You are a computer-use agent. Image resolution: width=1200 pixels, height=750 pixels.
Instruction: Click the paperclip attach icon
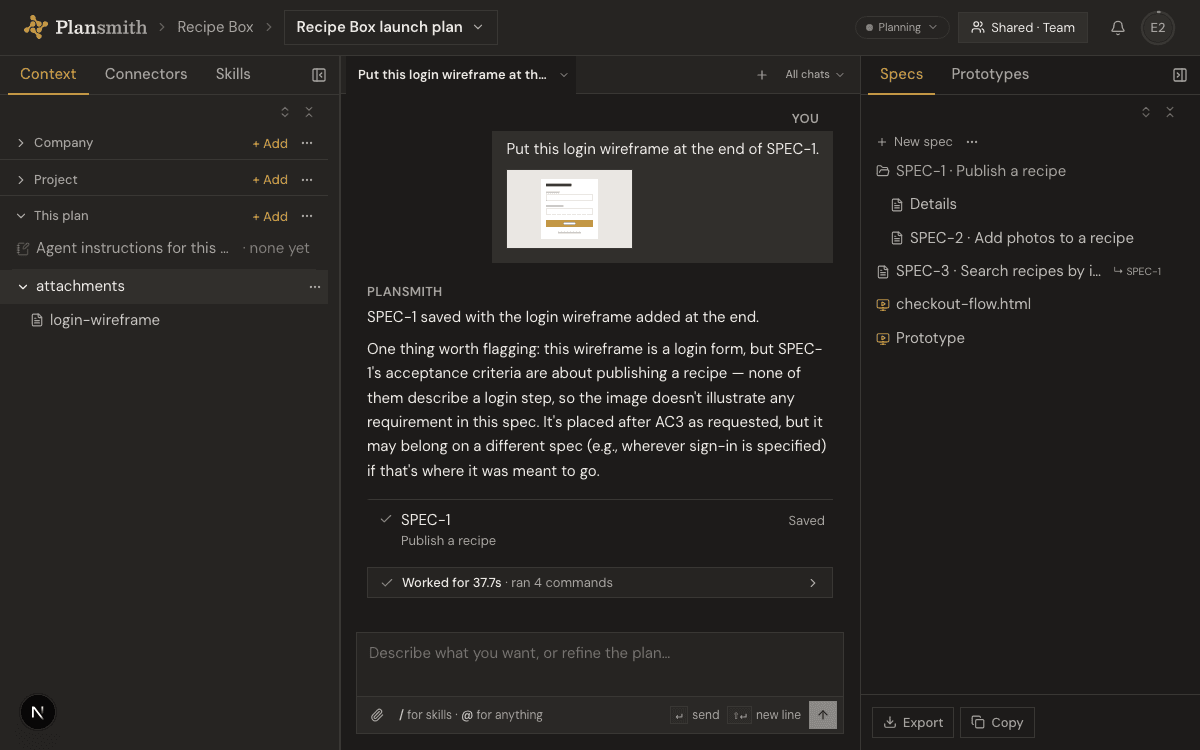pos(377,715)
